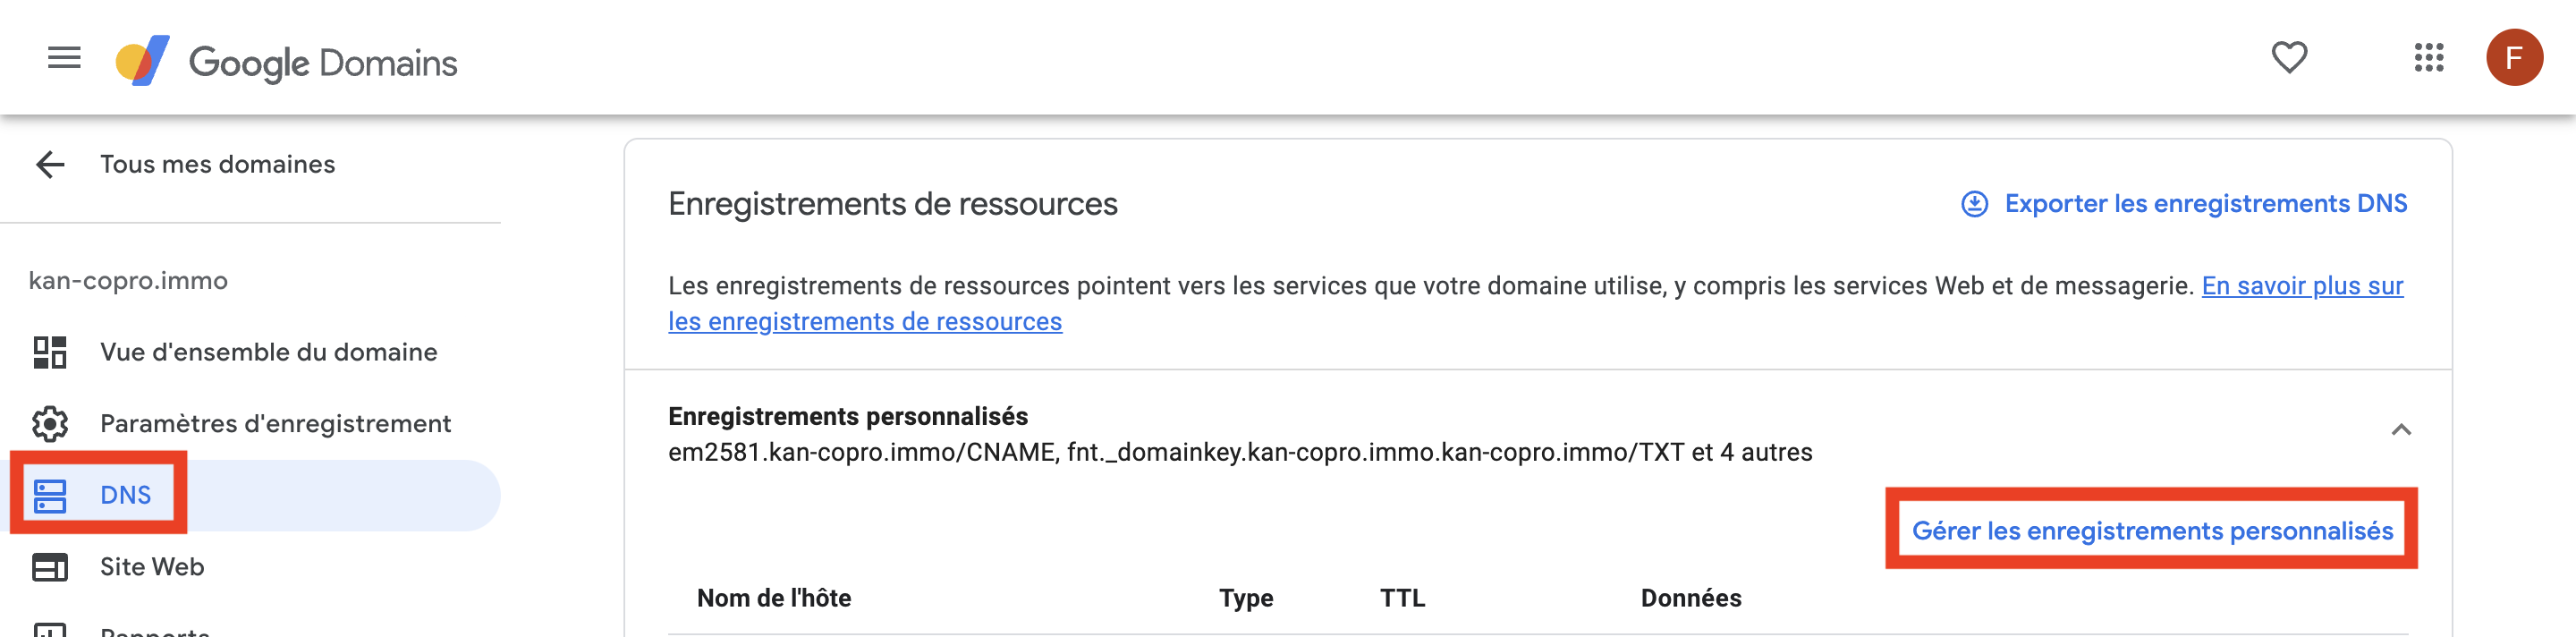This screenshot has width=2576, height=637.
Task: Open the Google apps grid
Action: point(2428,57)
